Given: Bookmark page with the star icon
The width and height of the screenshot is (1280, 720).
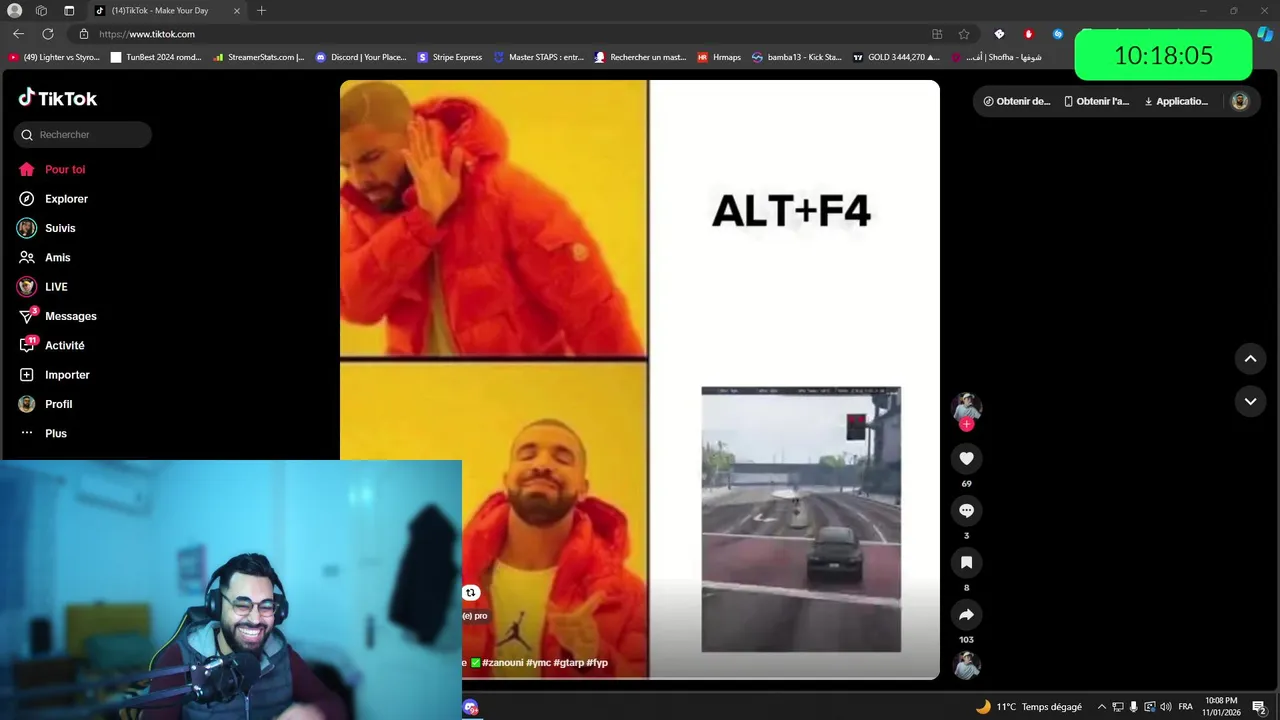Looking at the screenshot, I should 964,34.
